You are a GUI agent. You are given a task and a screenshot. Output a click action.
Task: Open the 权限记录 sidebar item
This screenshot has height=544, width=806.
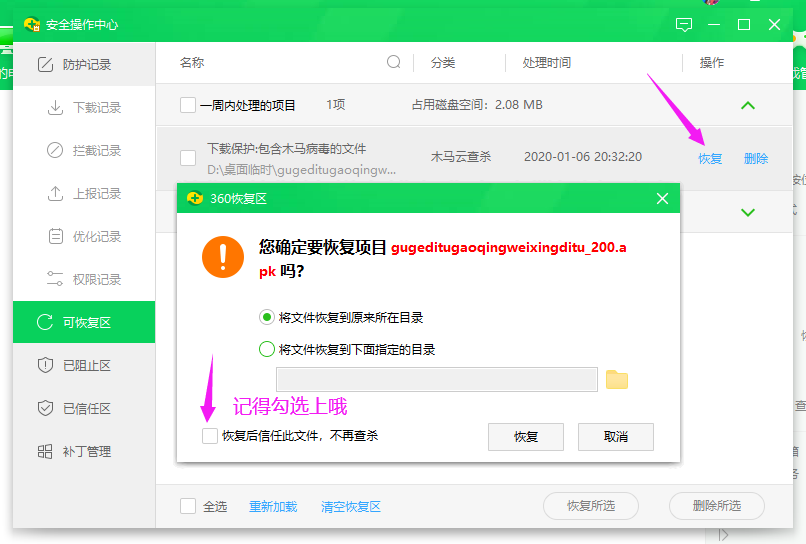pos(84,279)
